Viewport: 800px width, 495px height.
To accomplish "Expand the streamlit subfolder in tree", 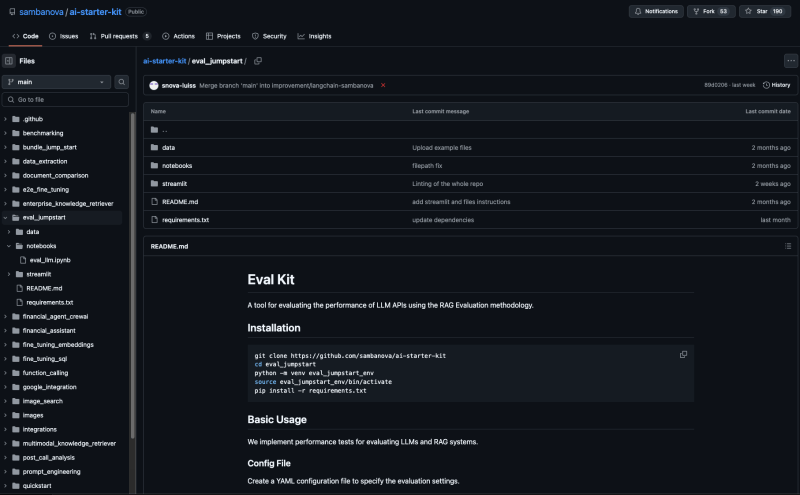I will click(x=9, y=274).
